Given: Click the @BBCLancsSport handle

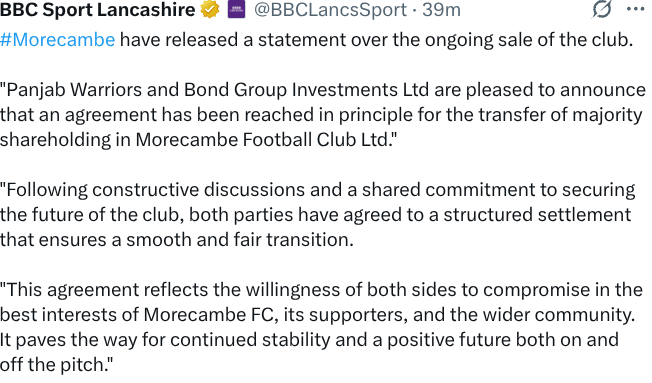Looking at the screenshot, I should (331, 9).
